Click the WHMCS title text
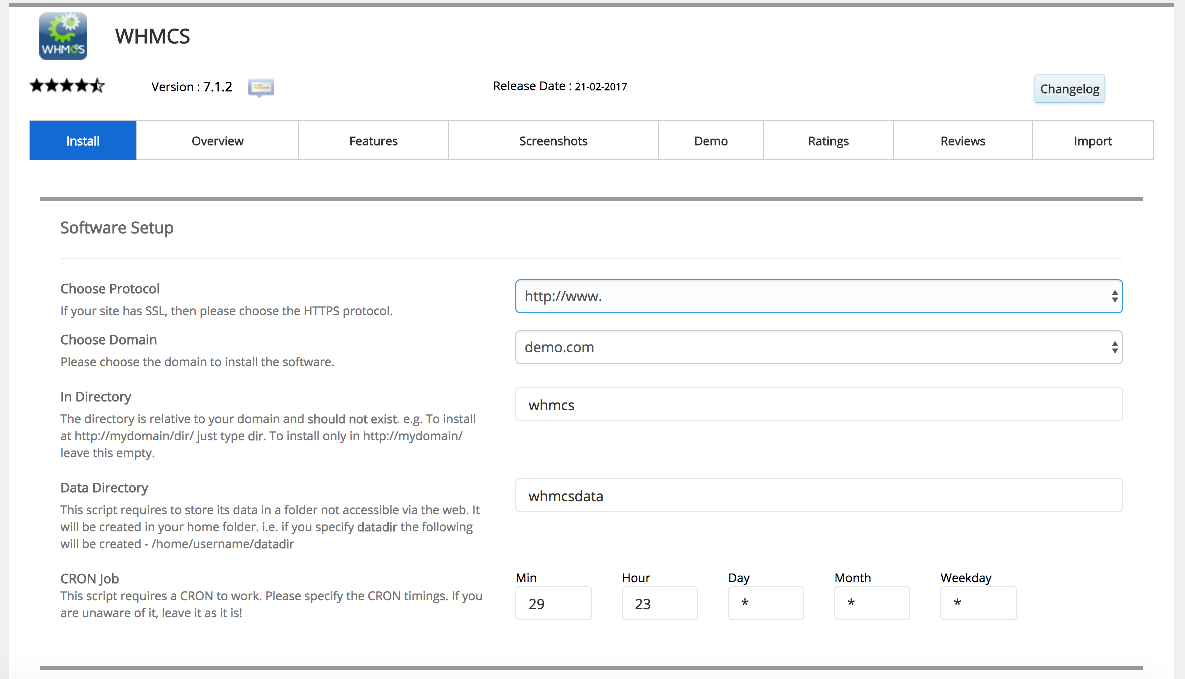The height and width of the screenshot is (679, 1185). point(153,36)
